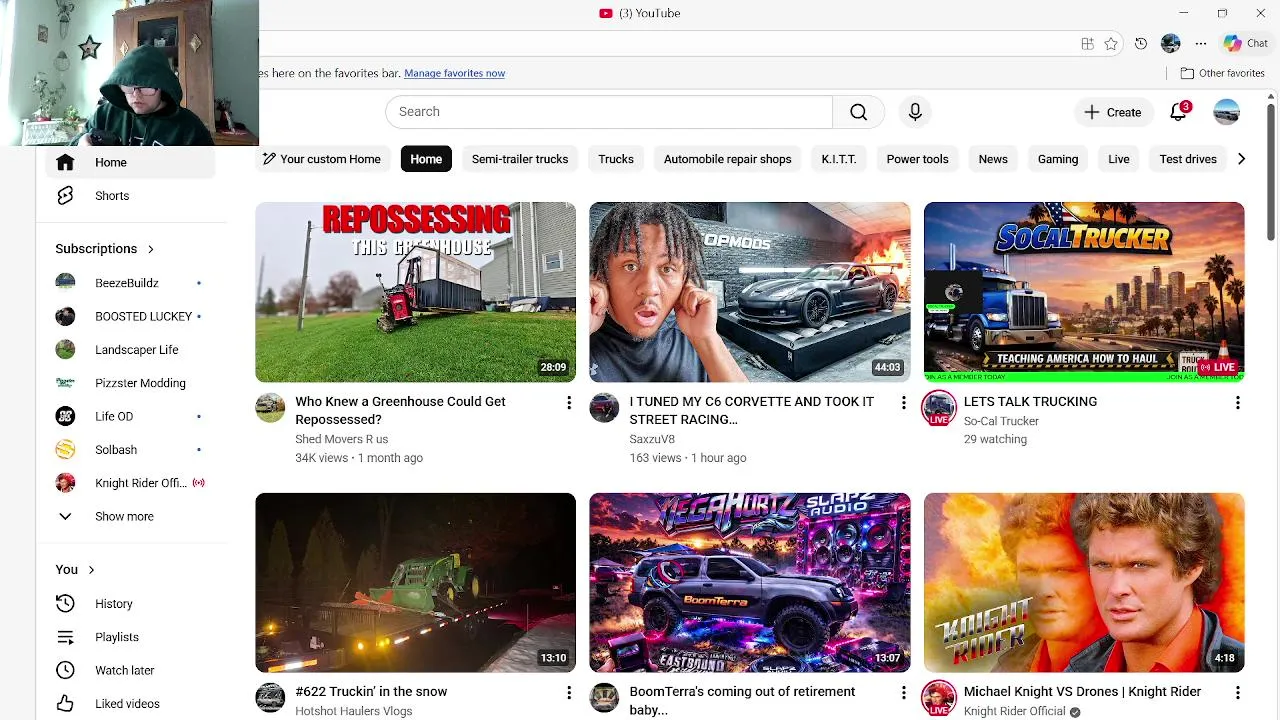Open the Other favorites folder
The image size is (1280, 720).
(1222, 73)
